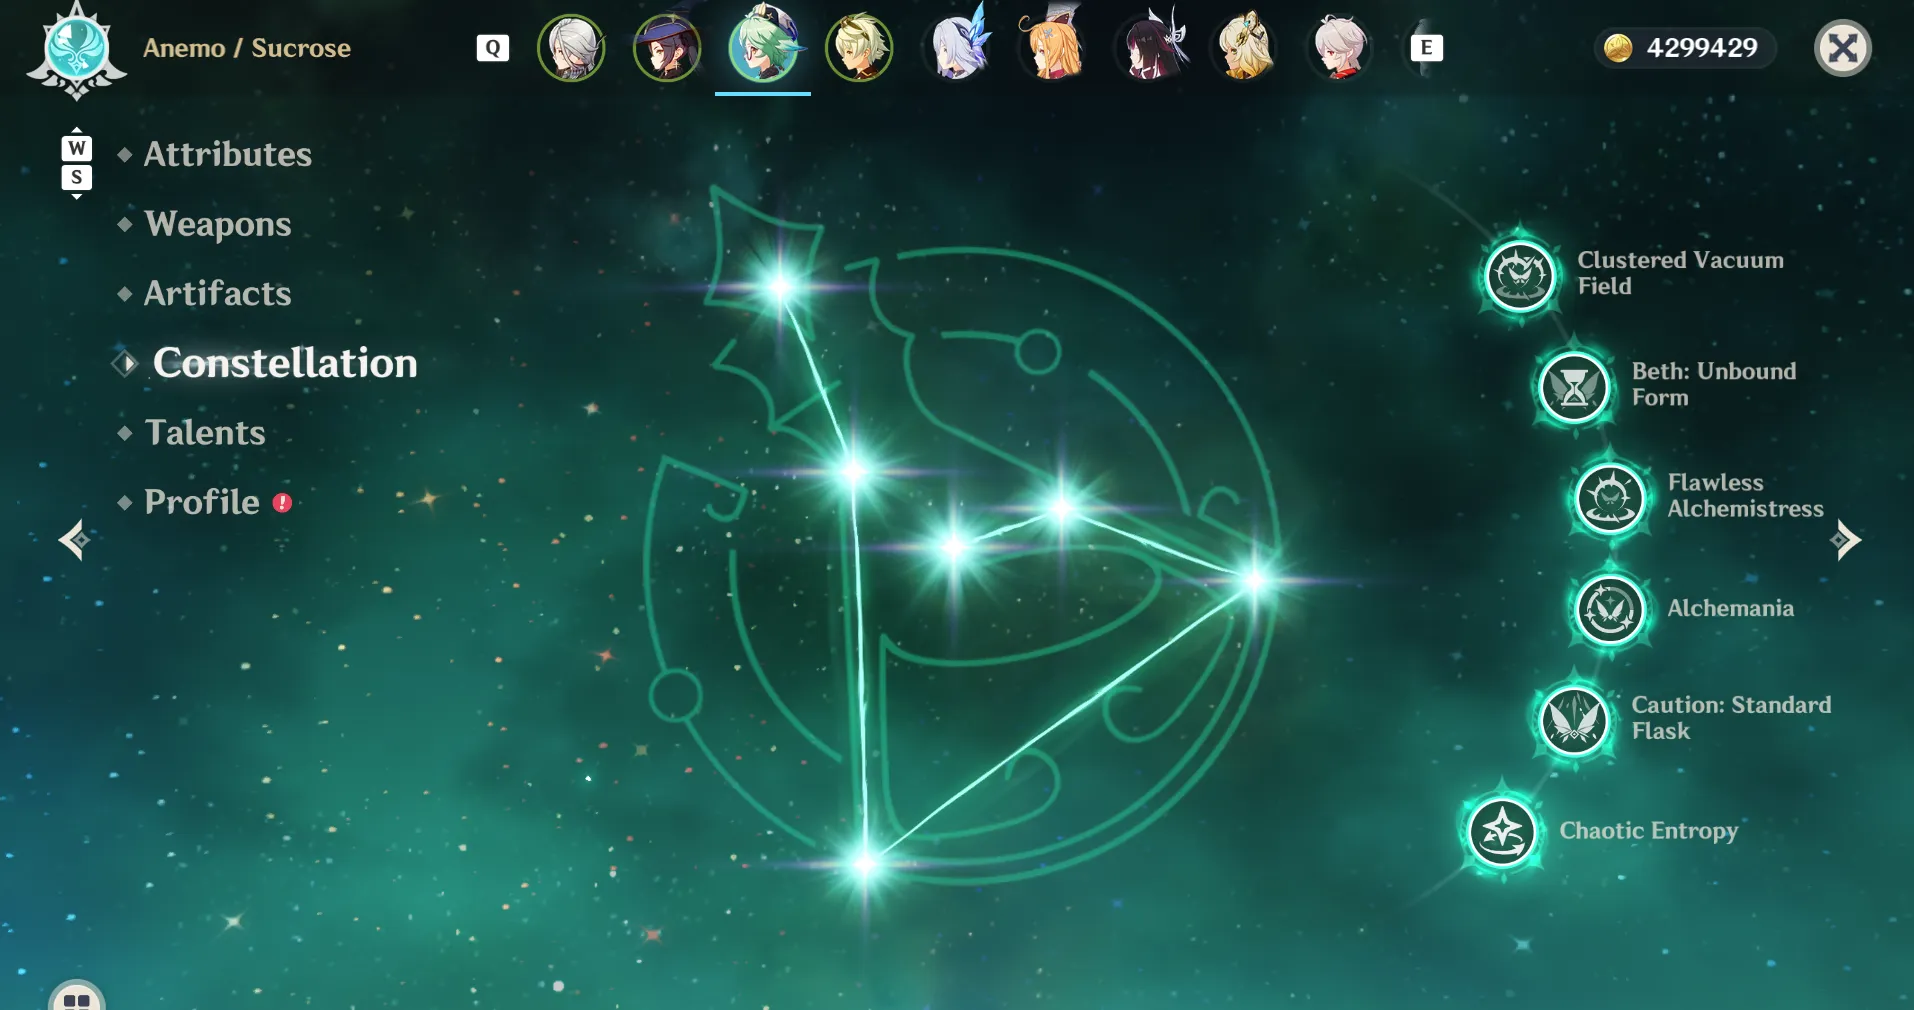Close the character screen with X
The width and height of the screenshot is (1914, 1010).
coord(1842,48)
